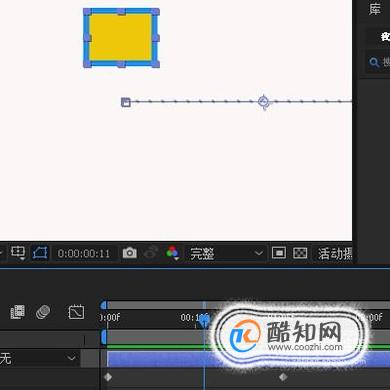Select the first keyframe diamond in timeline
Viewport: 390px width, 390px height.
tap(108, 377)
